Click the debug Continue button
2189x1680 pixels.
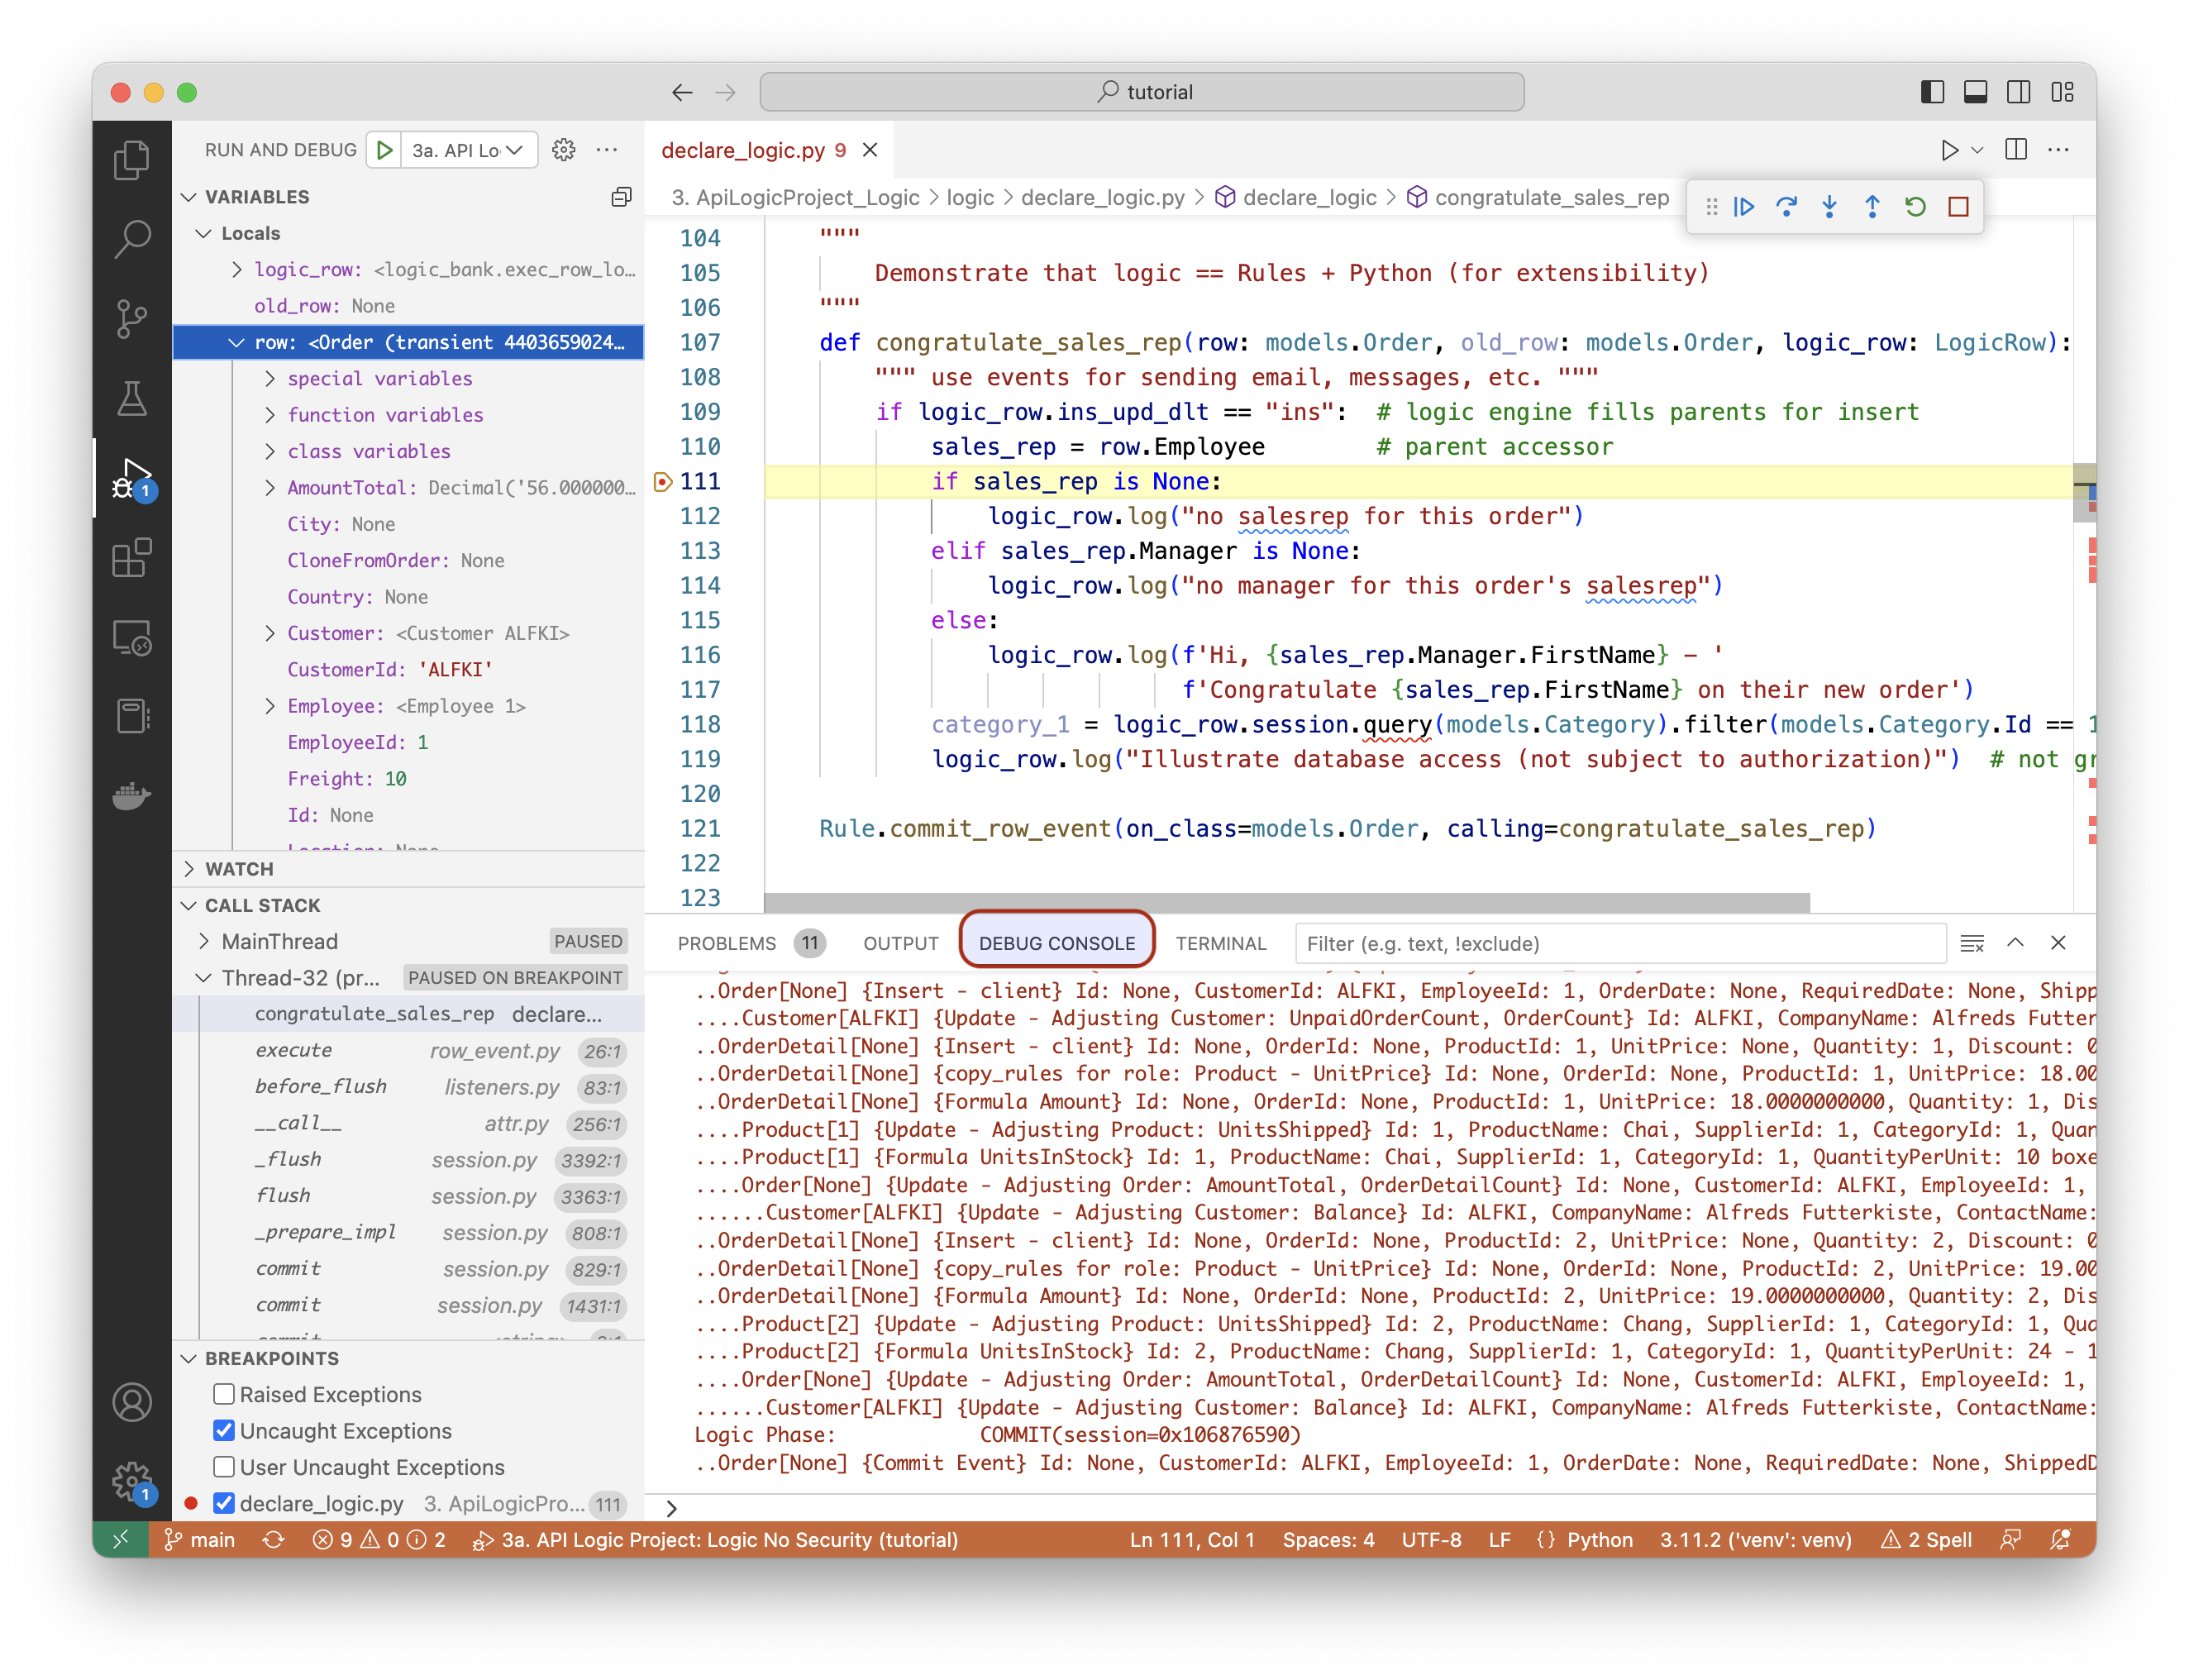pos(1744,207)
